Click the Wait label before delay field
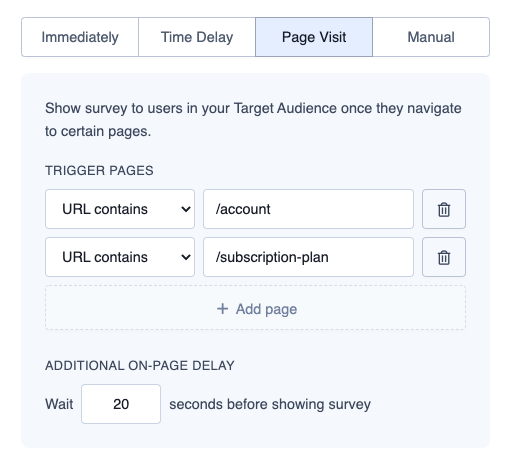Viewport: 513px width, 465px height. tap(59, 404)
